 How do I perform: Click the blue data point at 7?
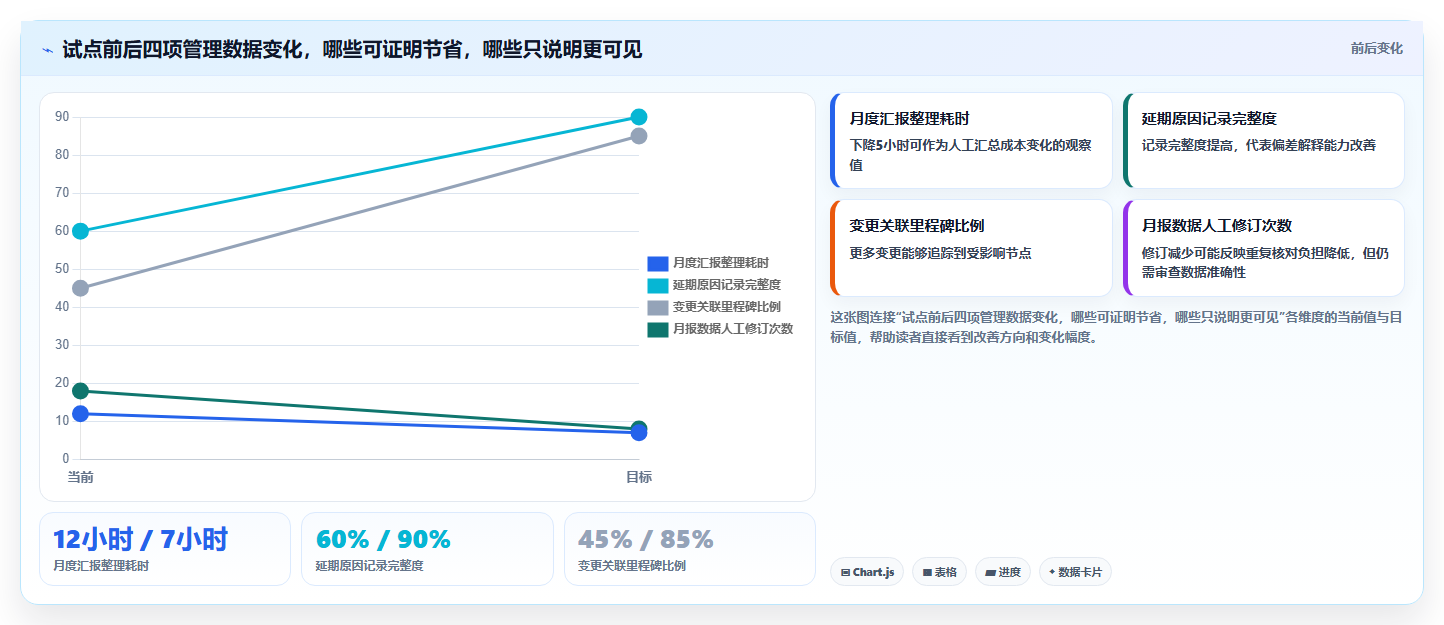[639, 434]
